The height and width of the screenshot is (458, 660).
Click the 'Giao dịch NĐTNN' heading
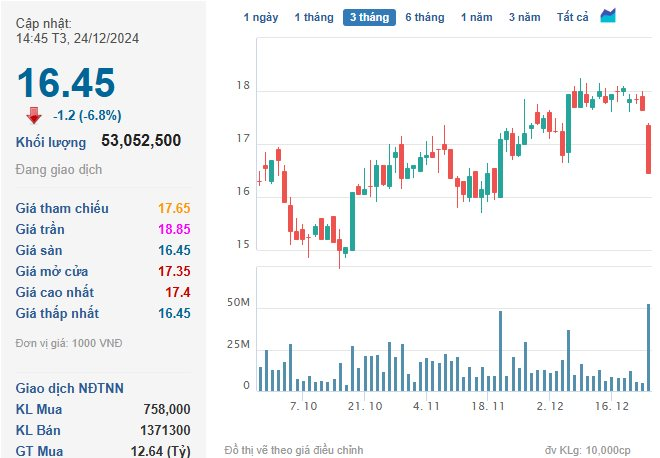pyautogui.click(x=69, y=388)
